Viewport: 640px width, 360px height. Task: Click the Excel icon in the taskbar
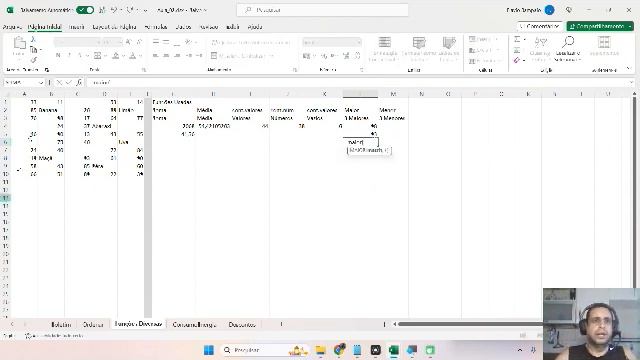click(x=393, y=350)
